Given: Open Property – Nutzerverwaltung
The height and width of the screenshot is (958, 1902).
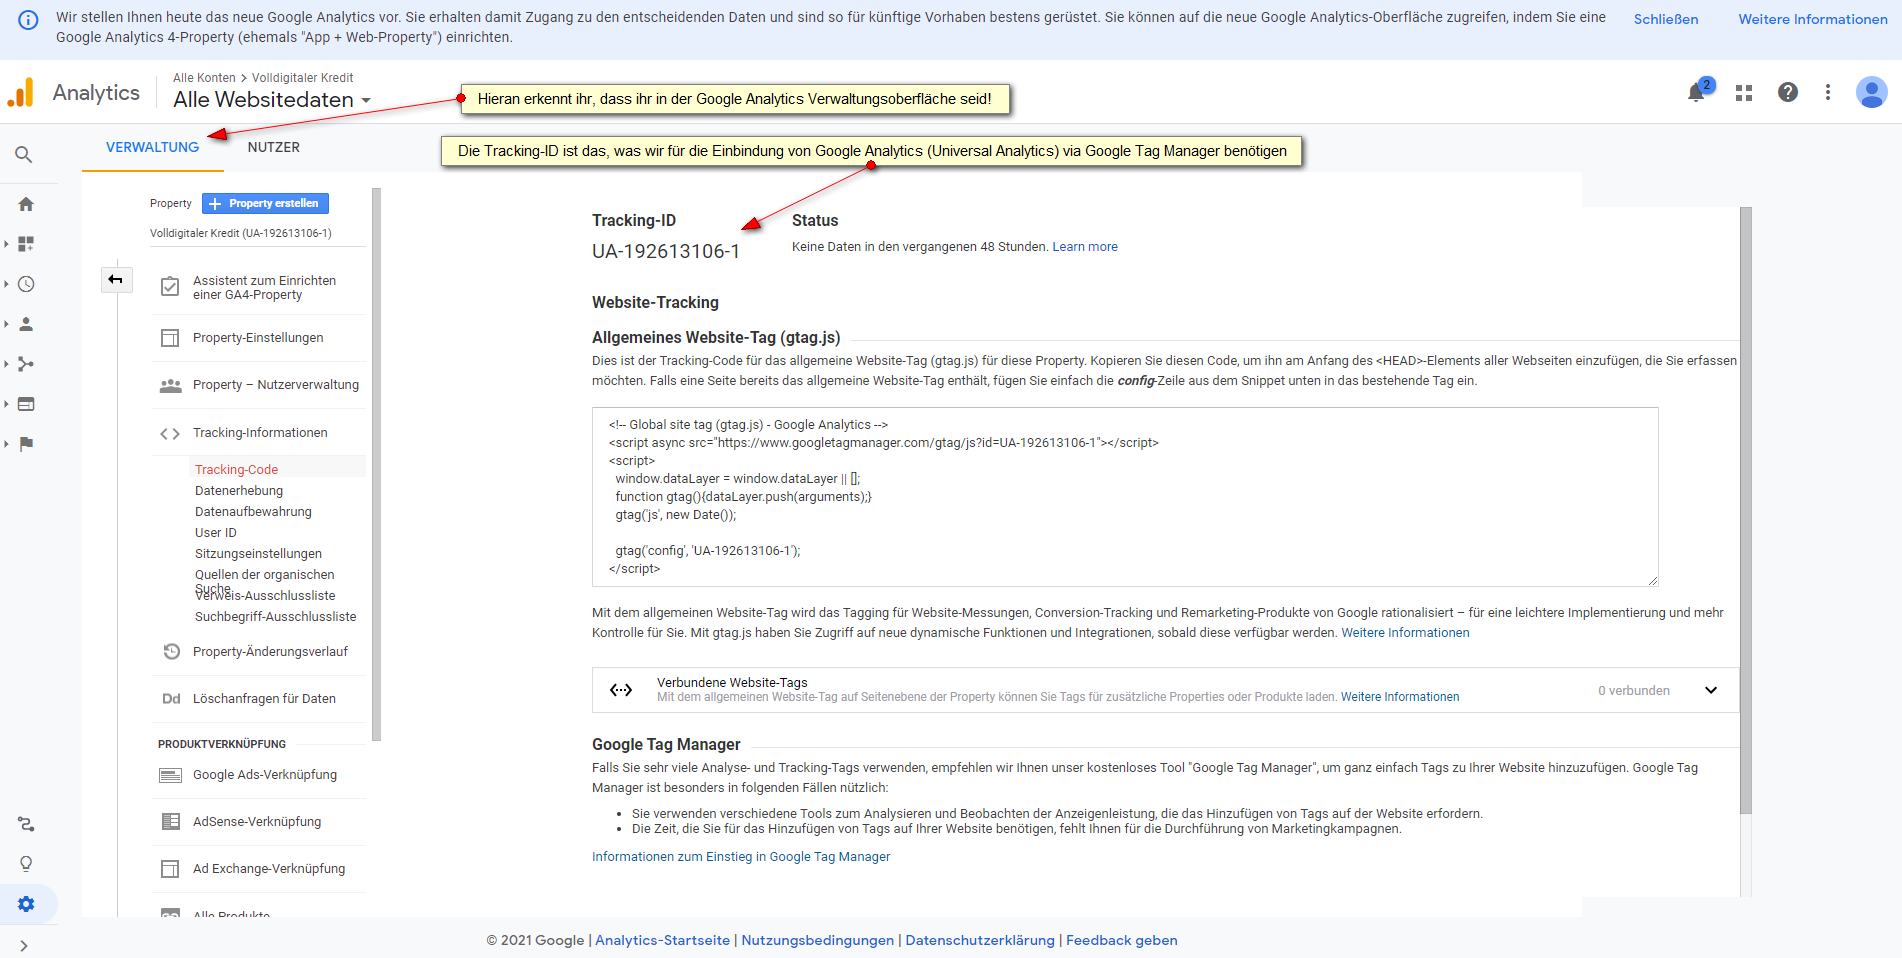Looking at the screenshot, I should [x=258, y=385].
